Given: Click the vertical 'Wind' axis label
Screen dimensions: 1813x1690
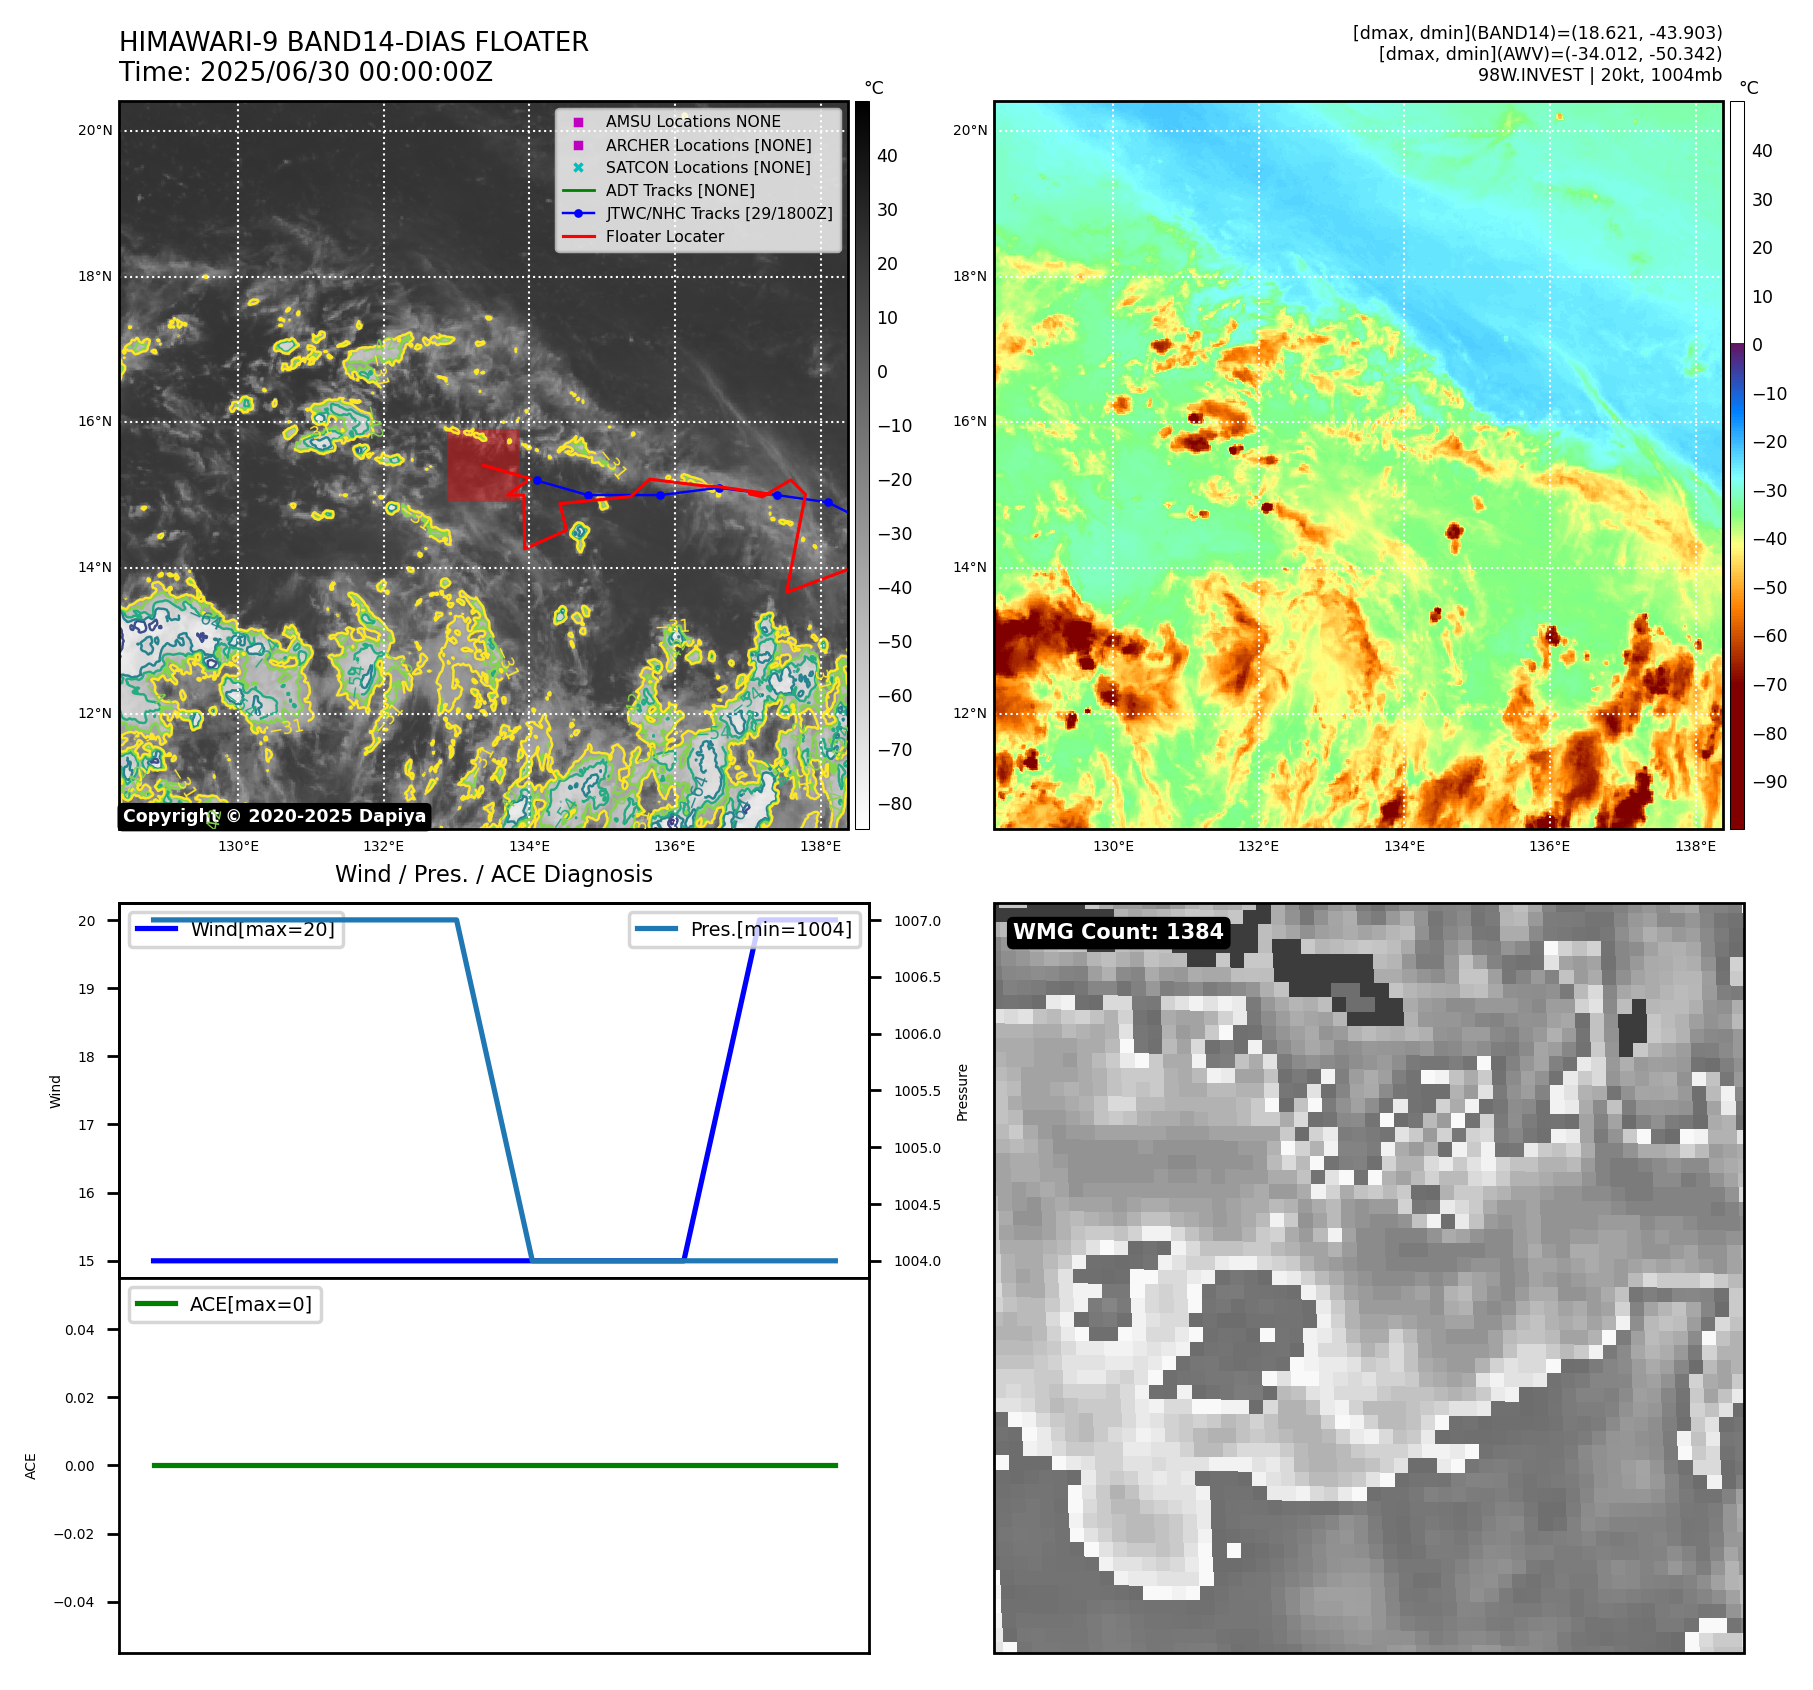Looking at the screenshot, I should click(x=56, y=1092).
